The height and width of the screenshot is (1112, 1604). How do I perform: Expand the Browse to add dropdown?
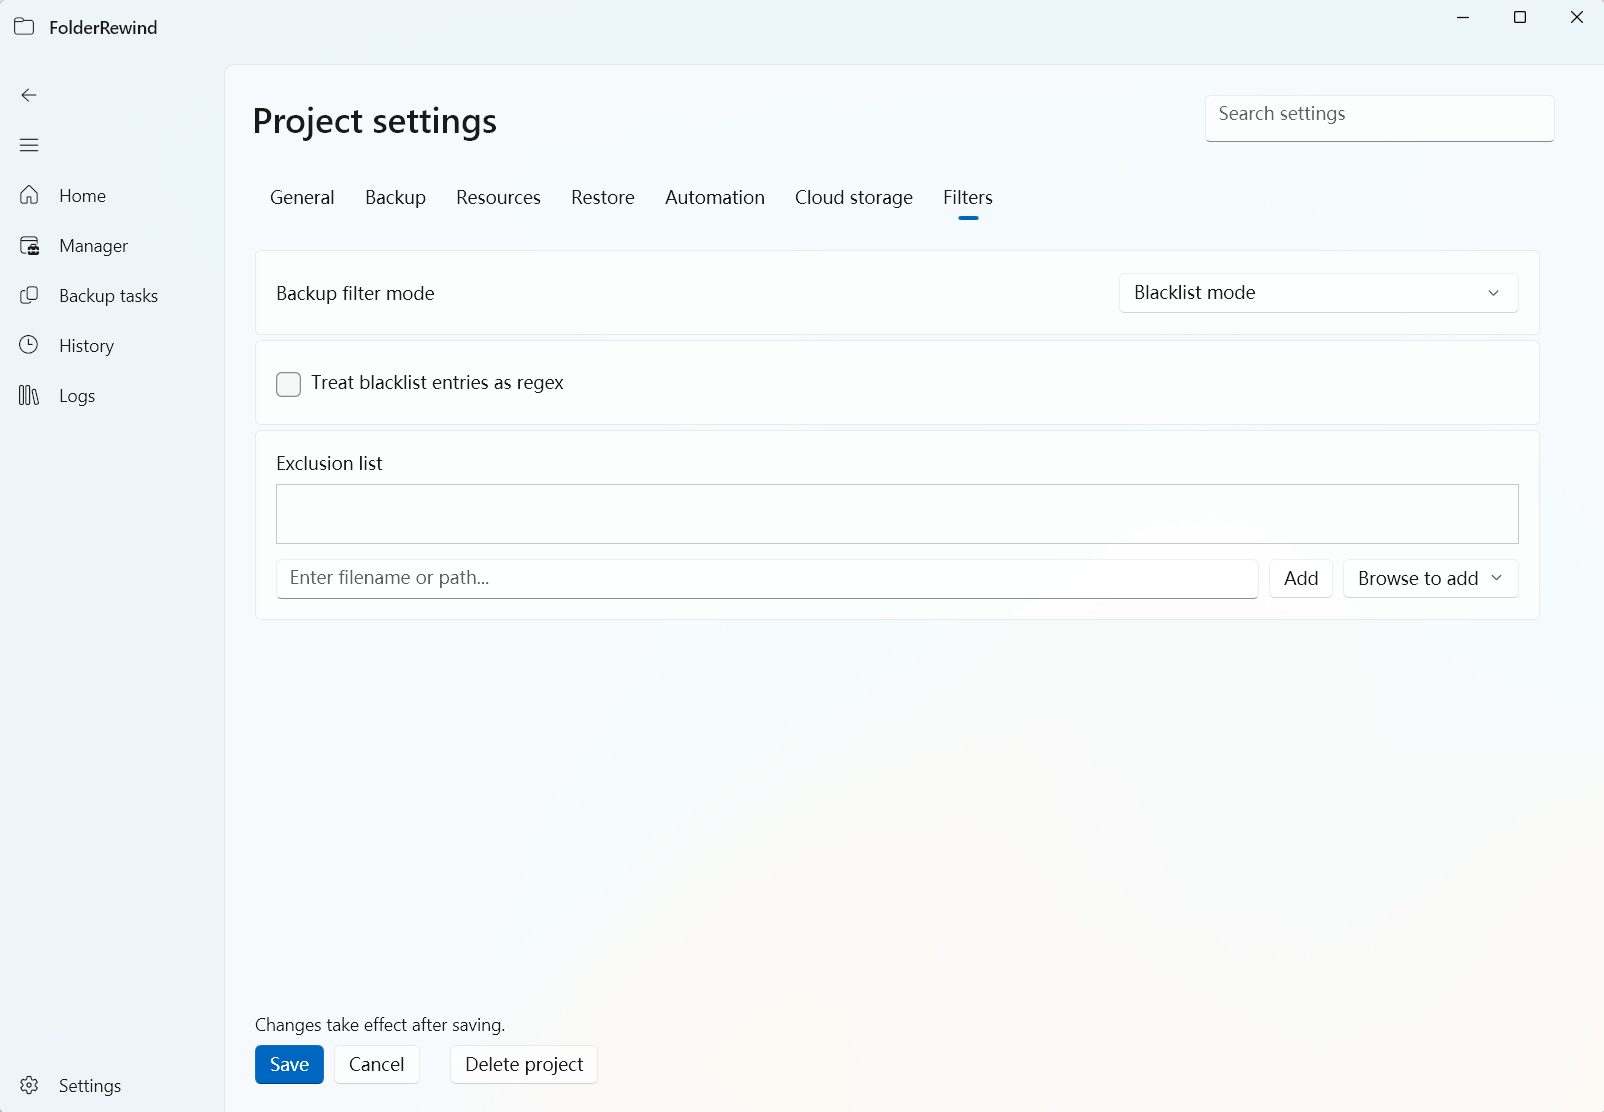(1430, 578)
